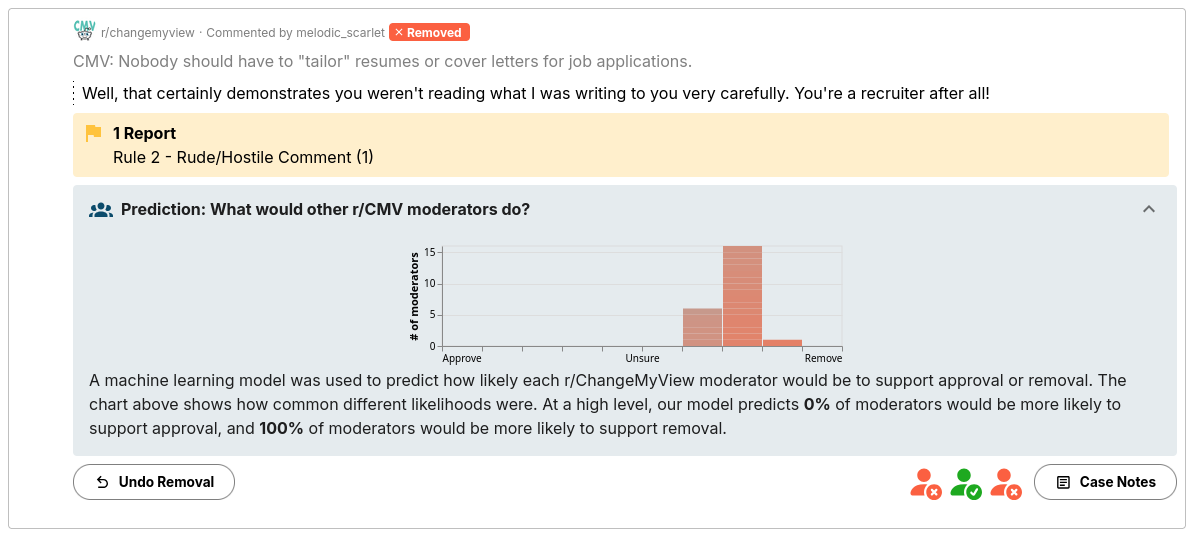Image resolution: width=1192 pixels, height=534 pixels.
Task: Open the Case Notes button
Action: (x=1105, y=482)
